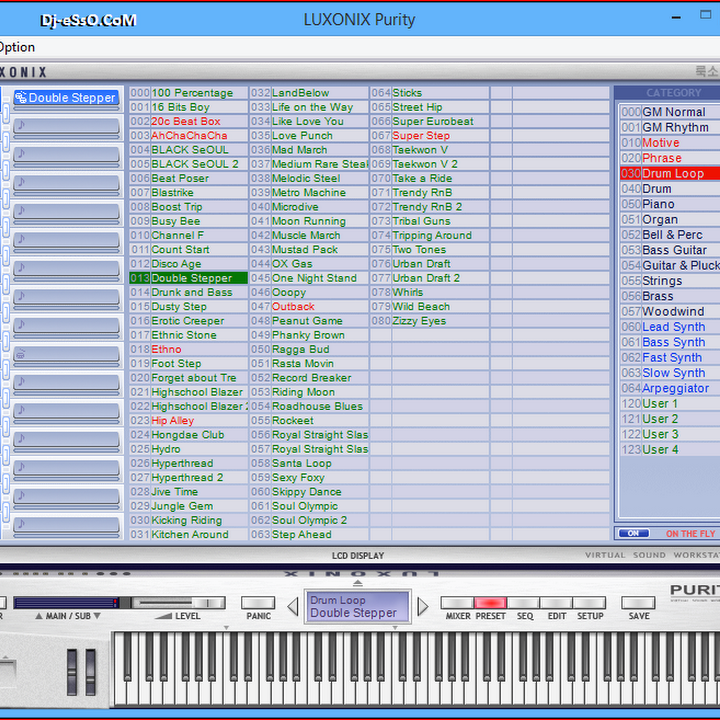Choose preset 067 Super Step

click(429, 135)
